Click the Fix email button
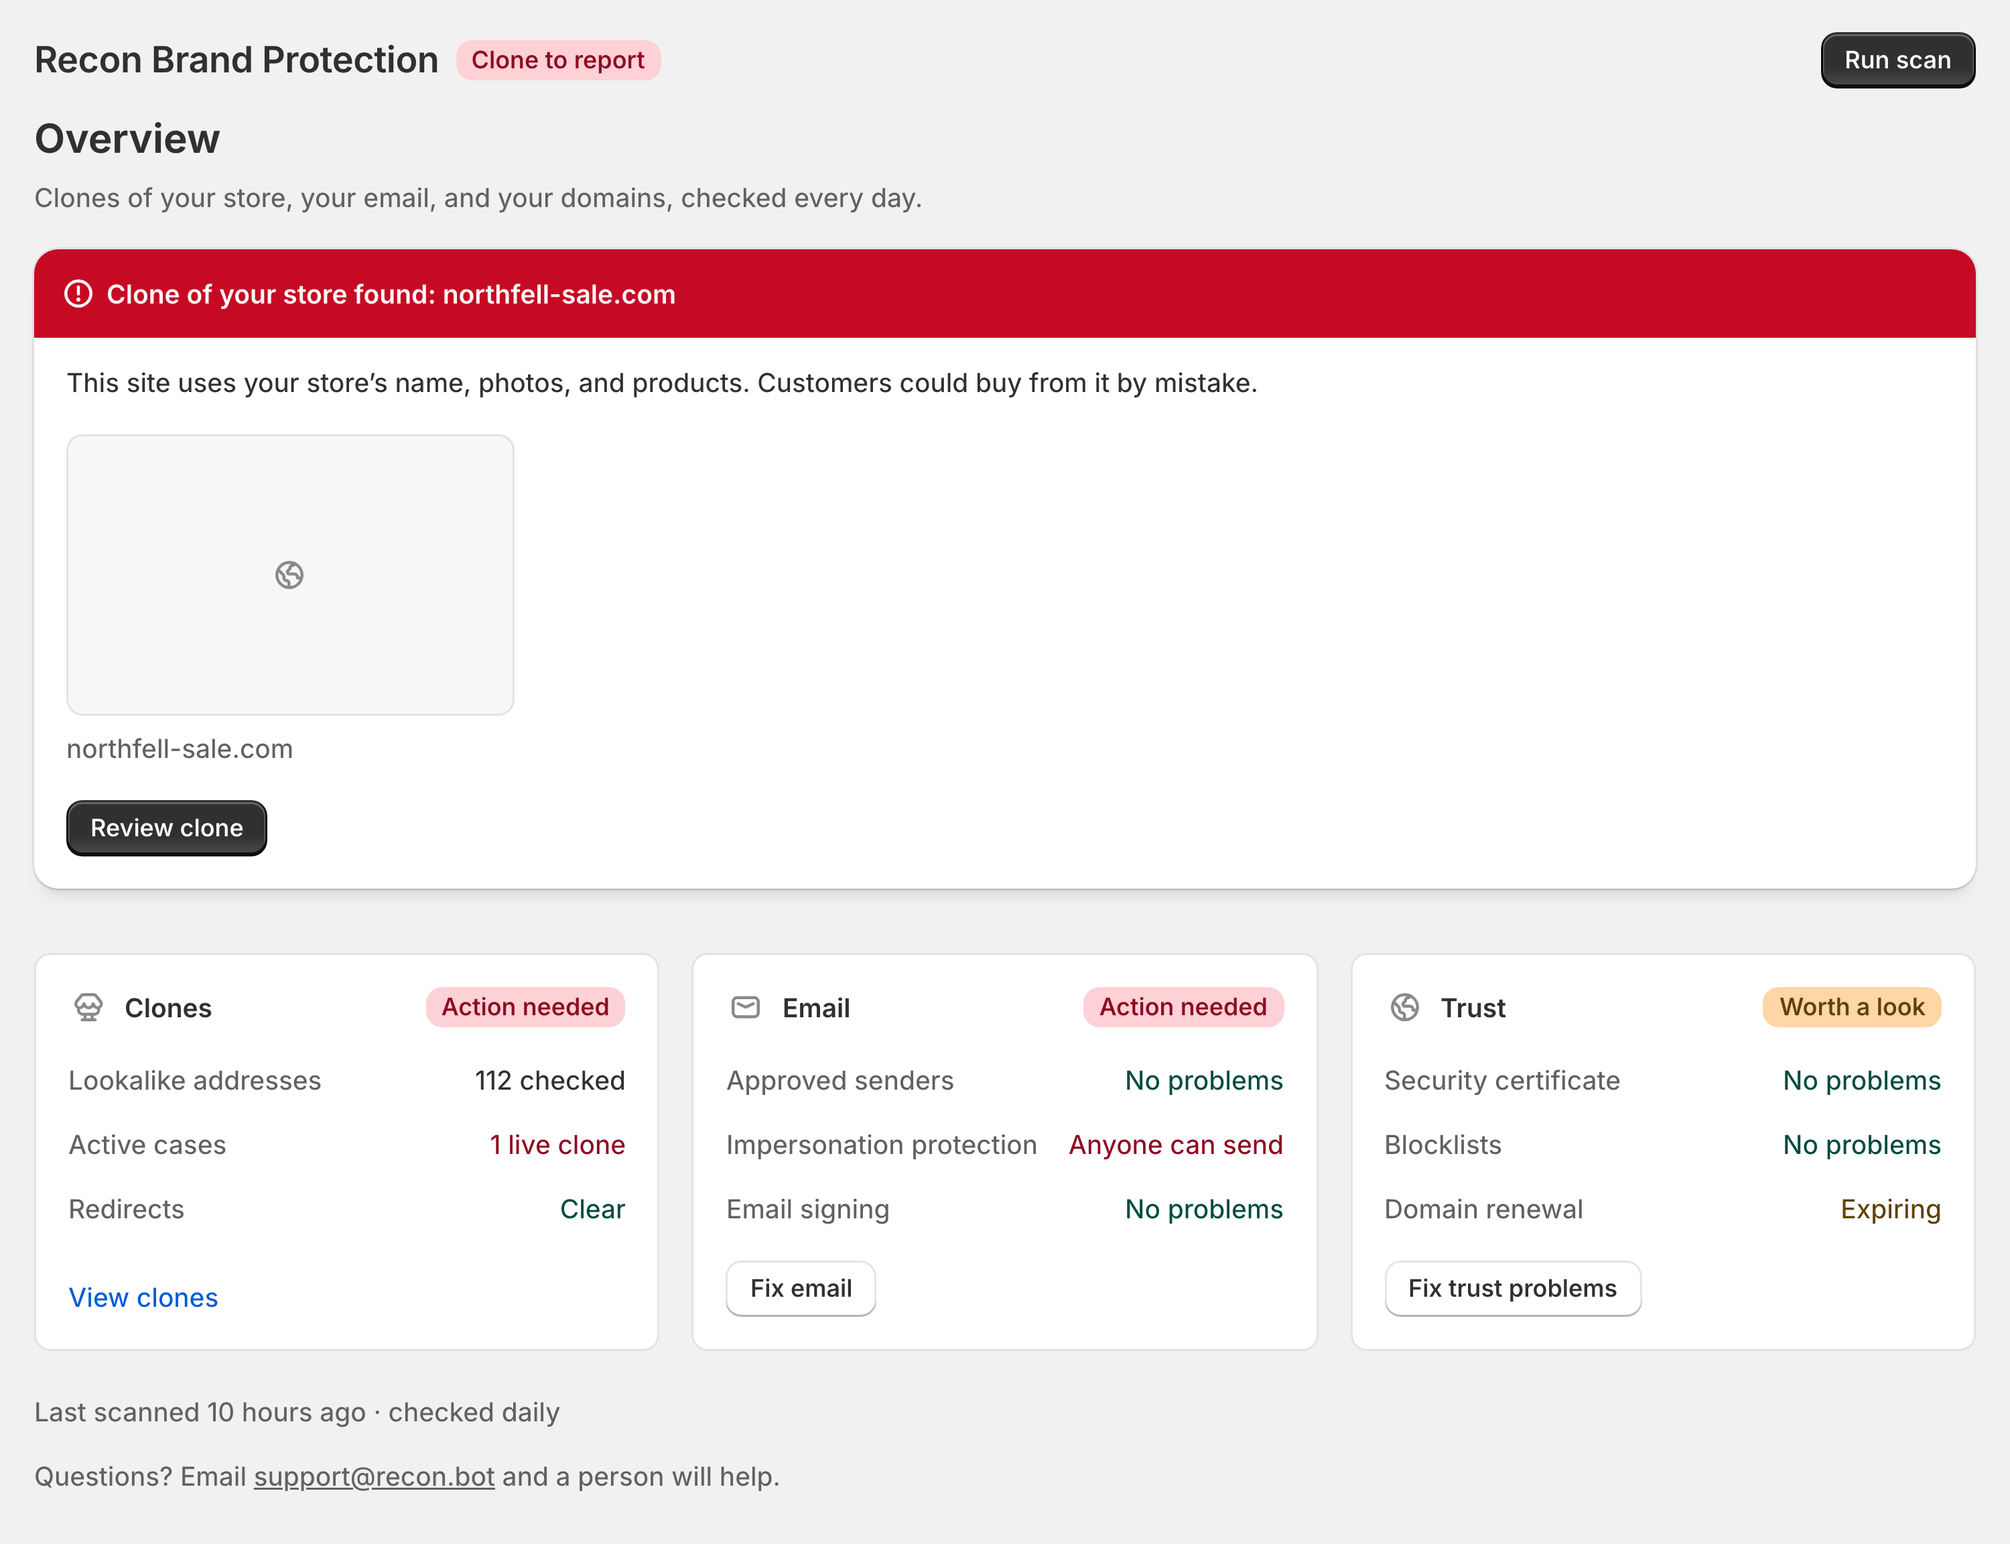Viewport: 2010px width, 1544px height. click(801, 1288)
